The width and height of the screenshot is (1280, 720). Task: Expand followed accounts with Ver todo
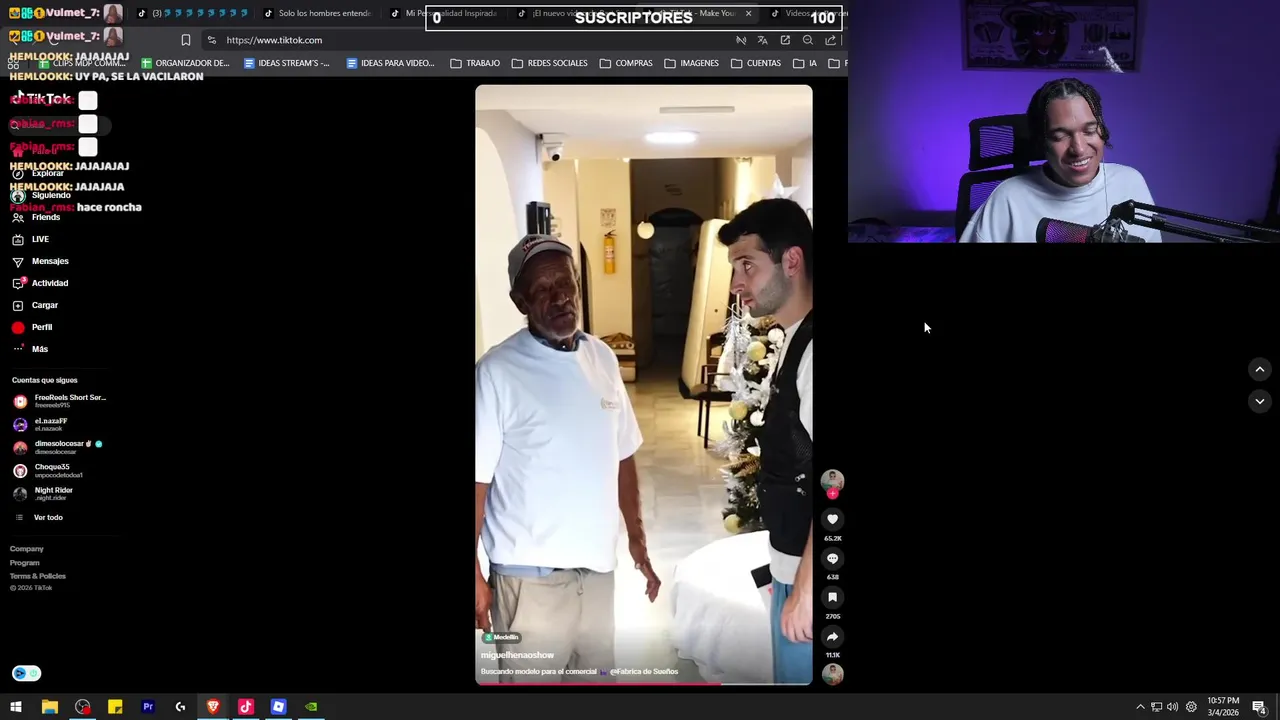tap(40, 517)
